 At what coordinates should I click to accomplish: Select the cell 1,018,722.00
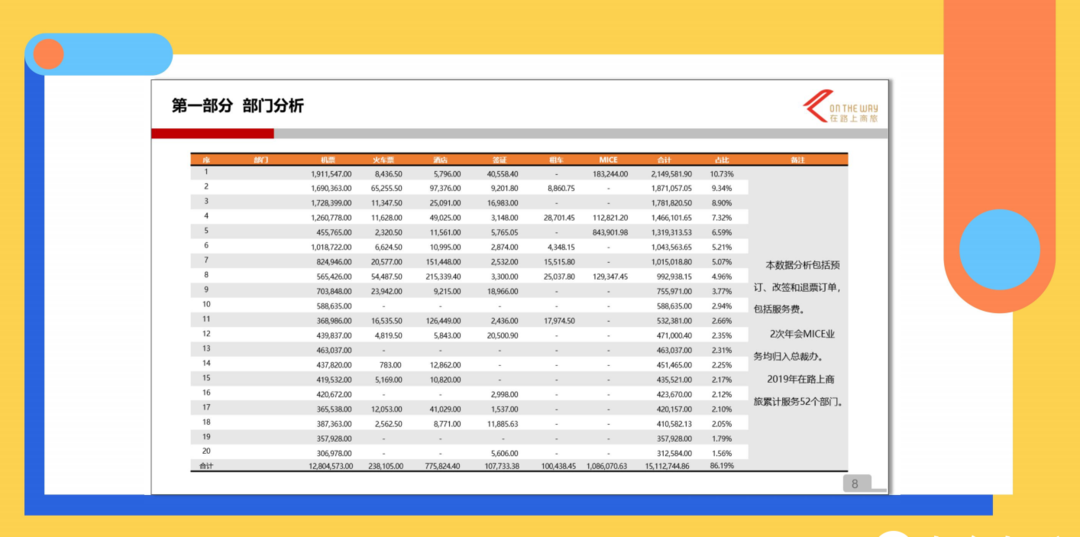click(331, 247)
